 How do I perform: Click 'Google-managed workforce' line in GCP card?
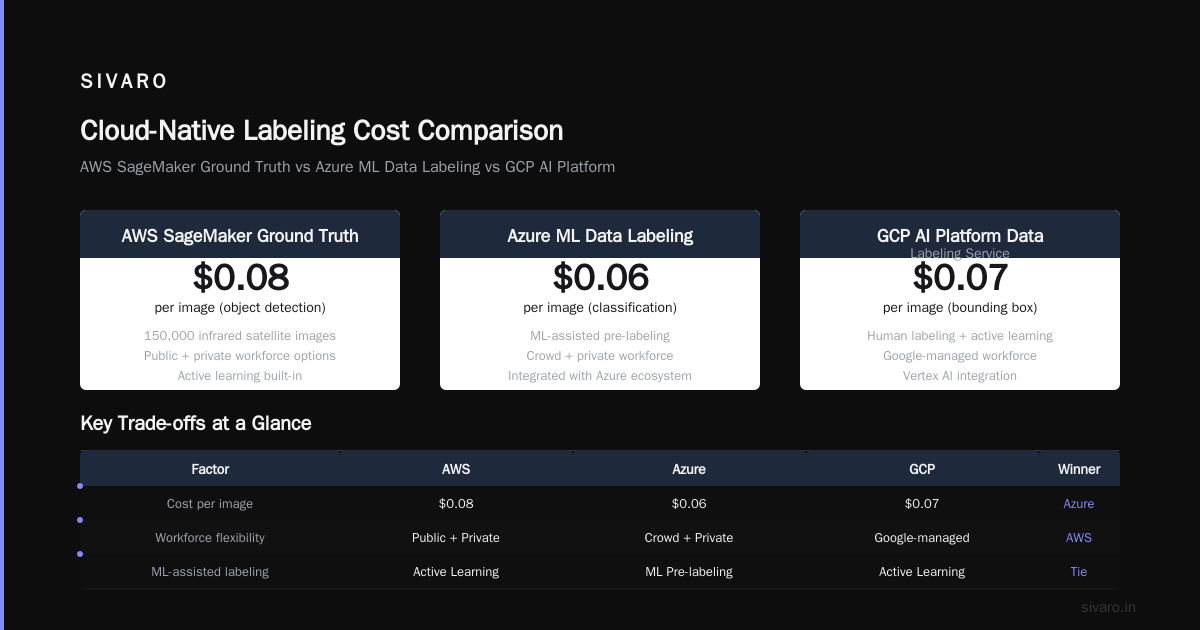click(x=960, y=356)
